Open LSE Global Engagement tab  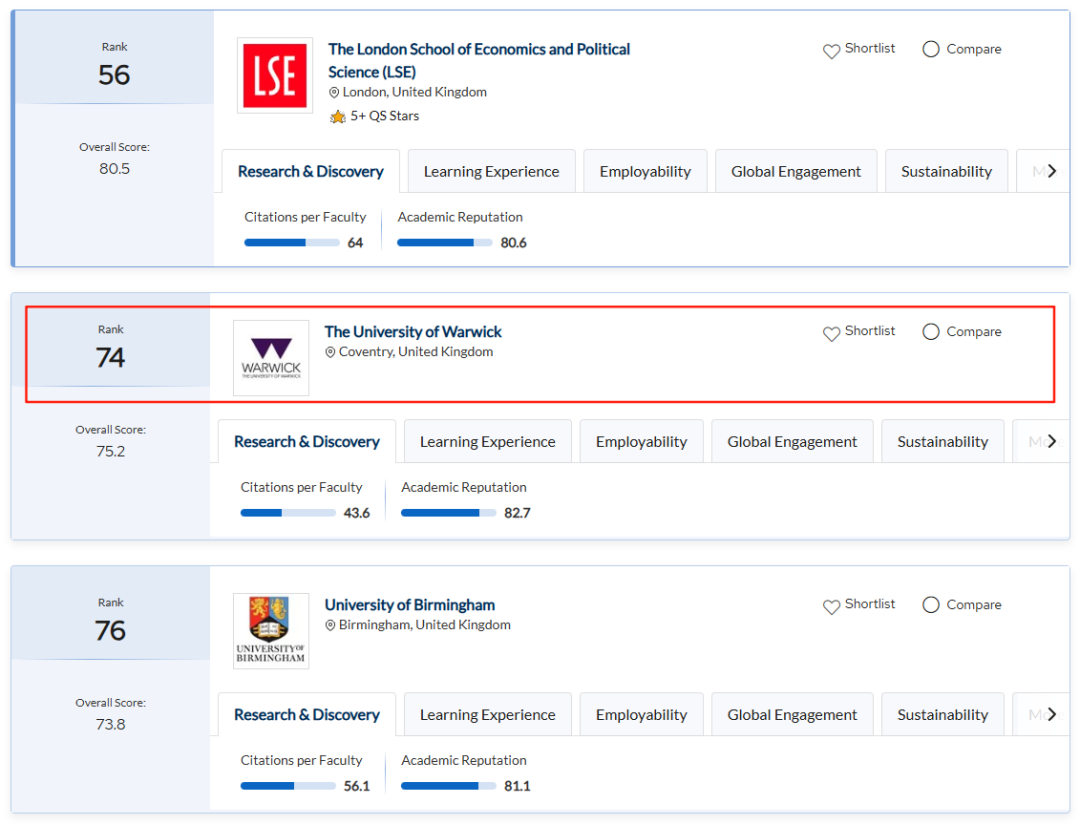[796, 171]
